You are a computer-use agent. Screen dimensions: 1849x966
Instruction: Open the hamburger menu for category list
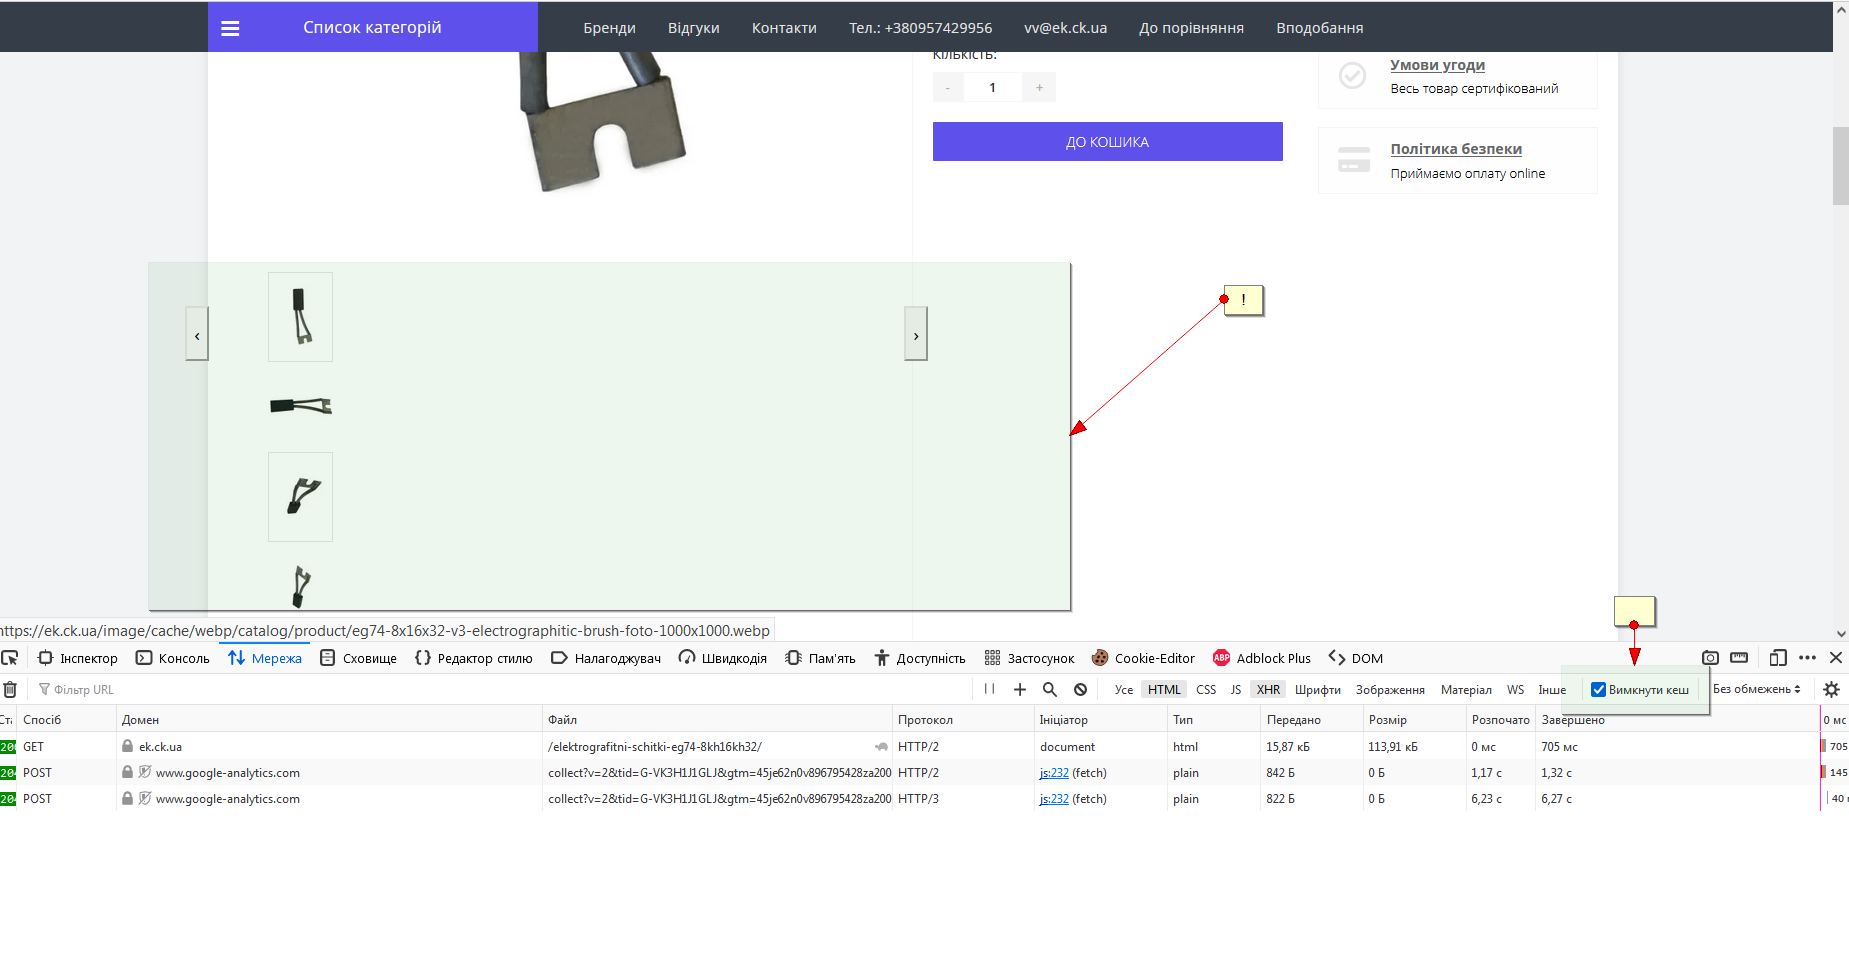230,28
